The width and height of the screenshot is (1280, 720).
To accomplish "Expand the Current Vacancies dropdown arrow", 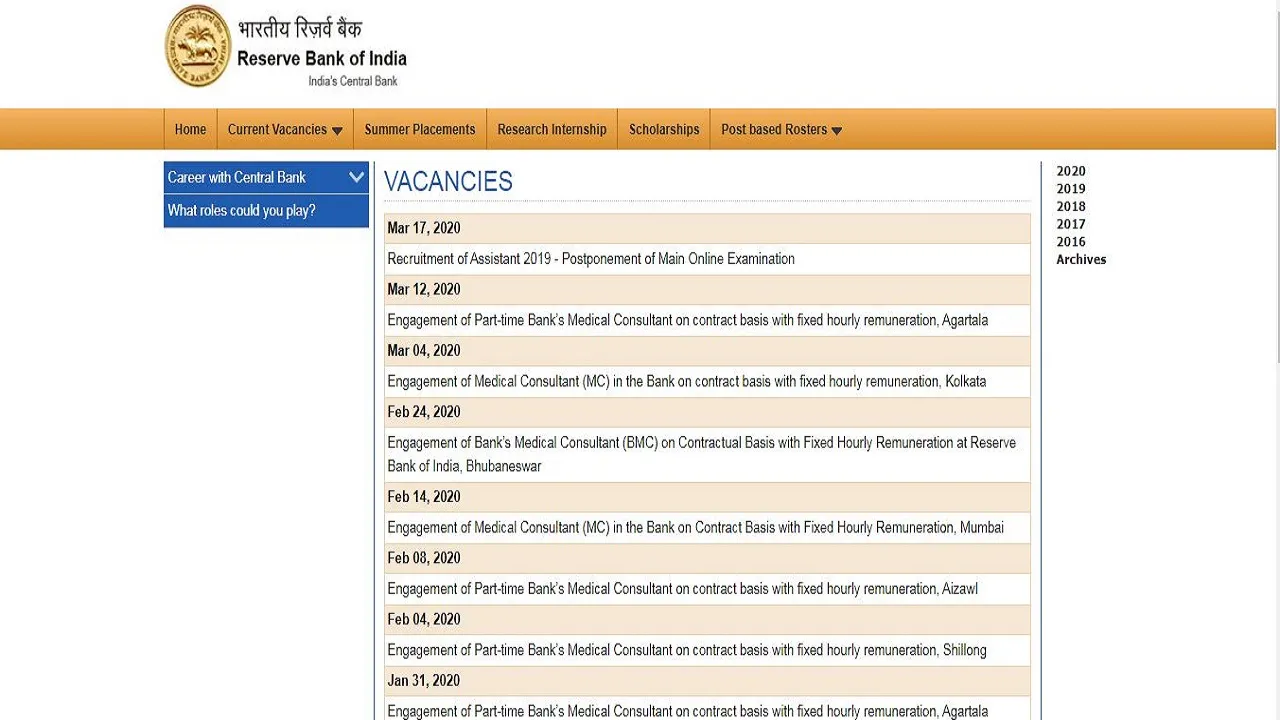I will 337,131.
